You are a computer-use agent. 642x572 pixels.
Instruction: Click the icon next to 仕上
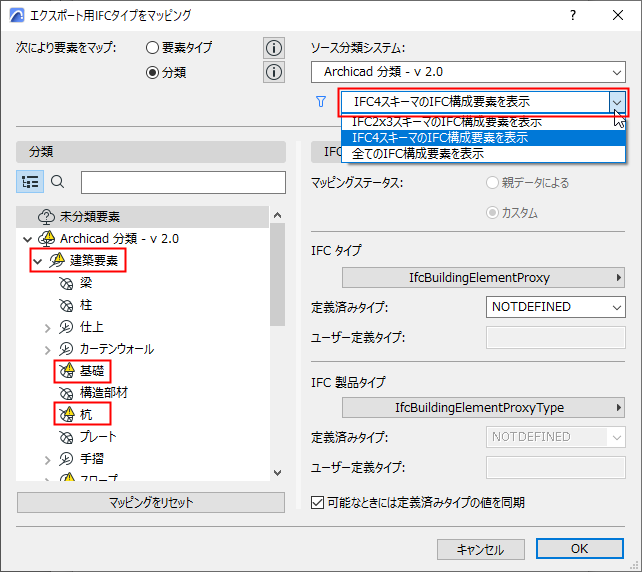coord(66,327)
